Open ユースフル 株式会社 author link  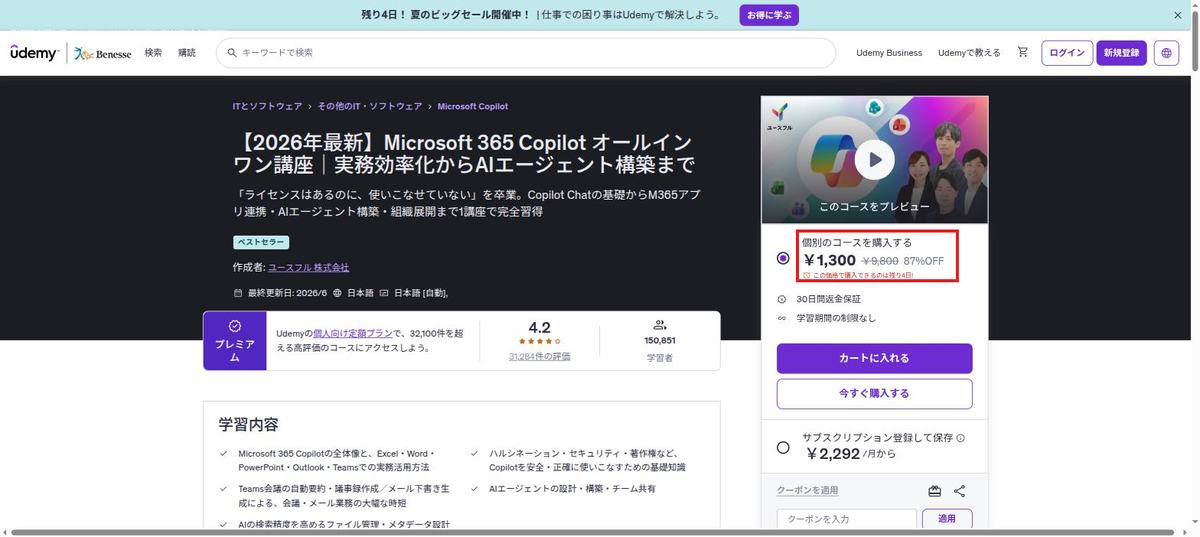pos(308,268)
